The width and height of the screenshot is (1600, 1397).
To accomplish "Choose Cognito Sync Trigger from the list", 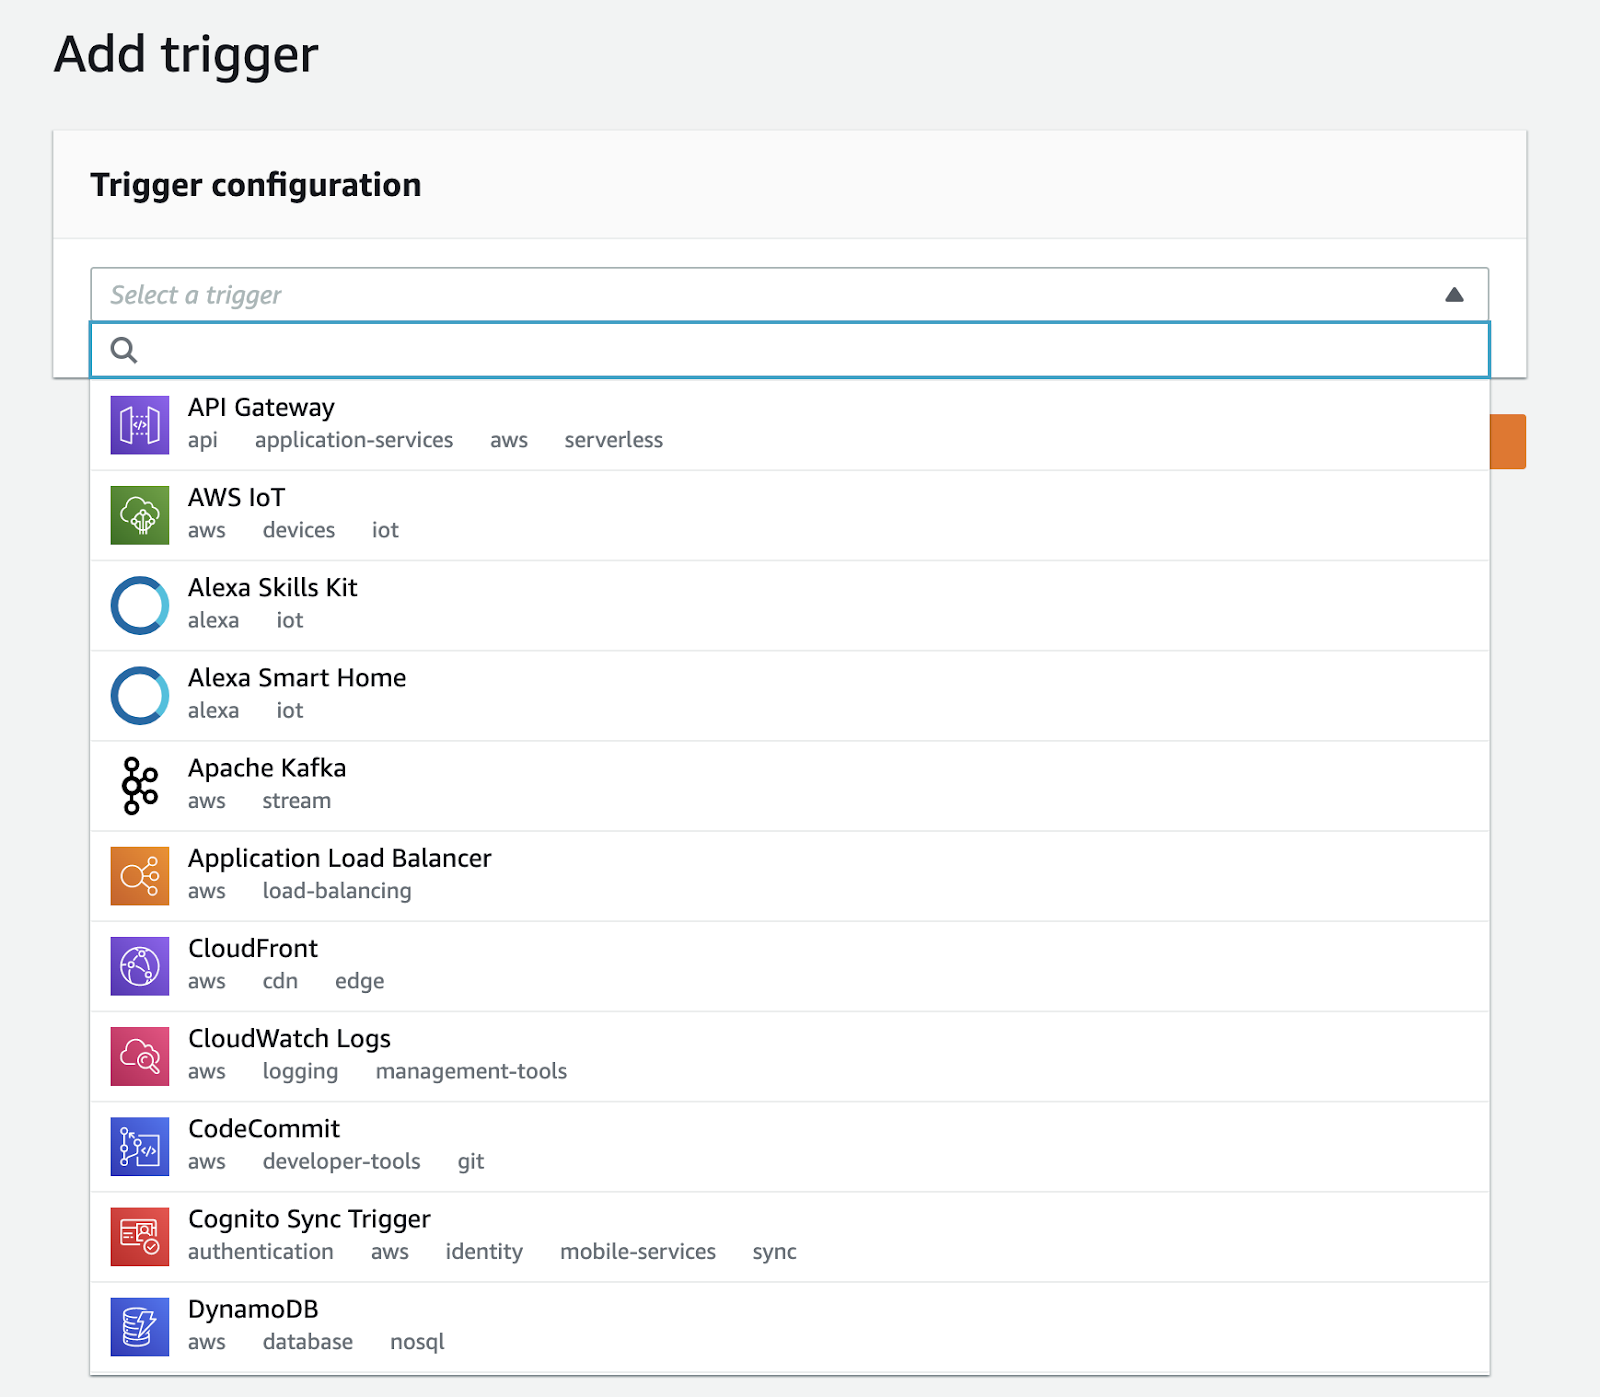I will pos(789,1237).
